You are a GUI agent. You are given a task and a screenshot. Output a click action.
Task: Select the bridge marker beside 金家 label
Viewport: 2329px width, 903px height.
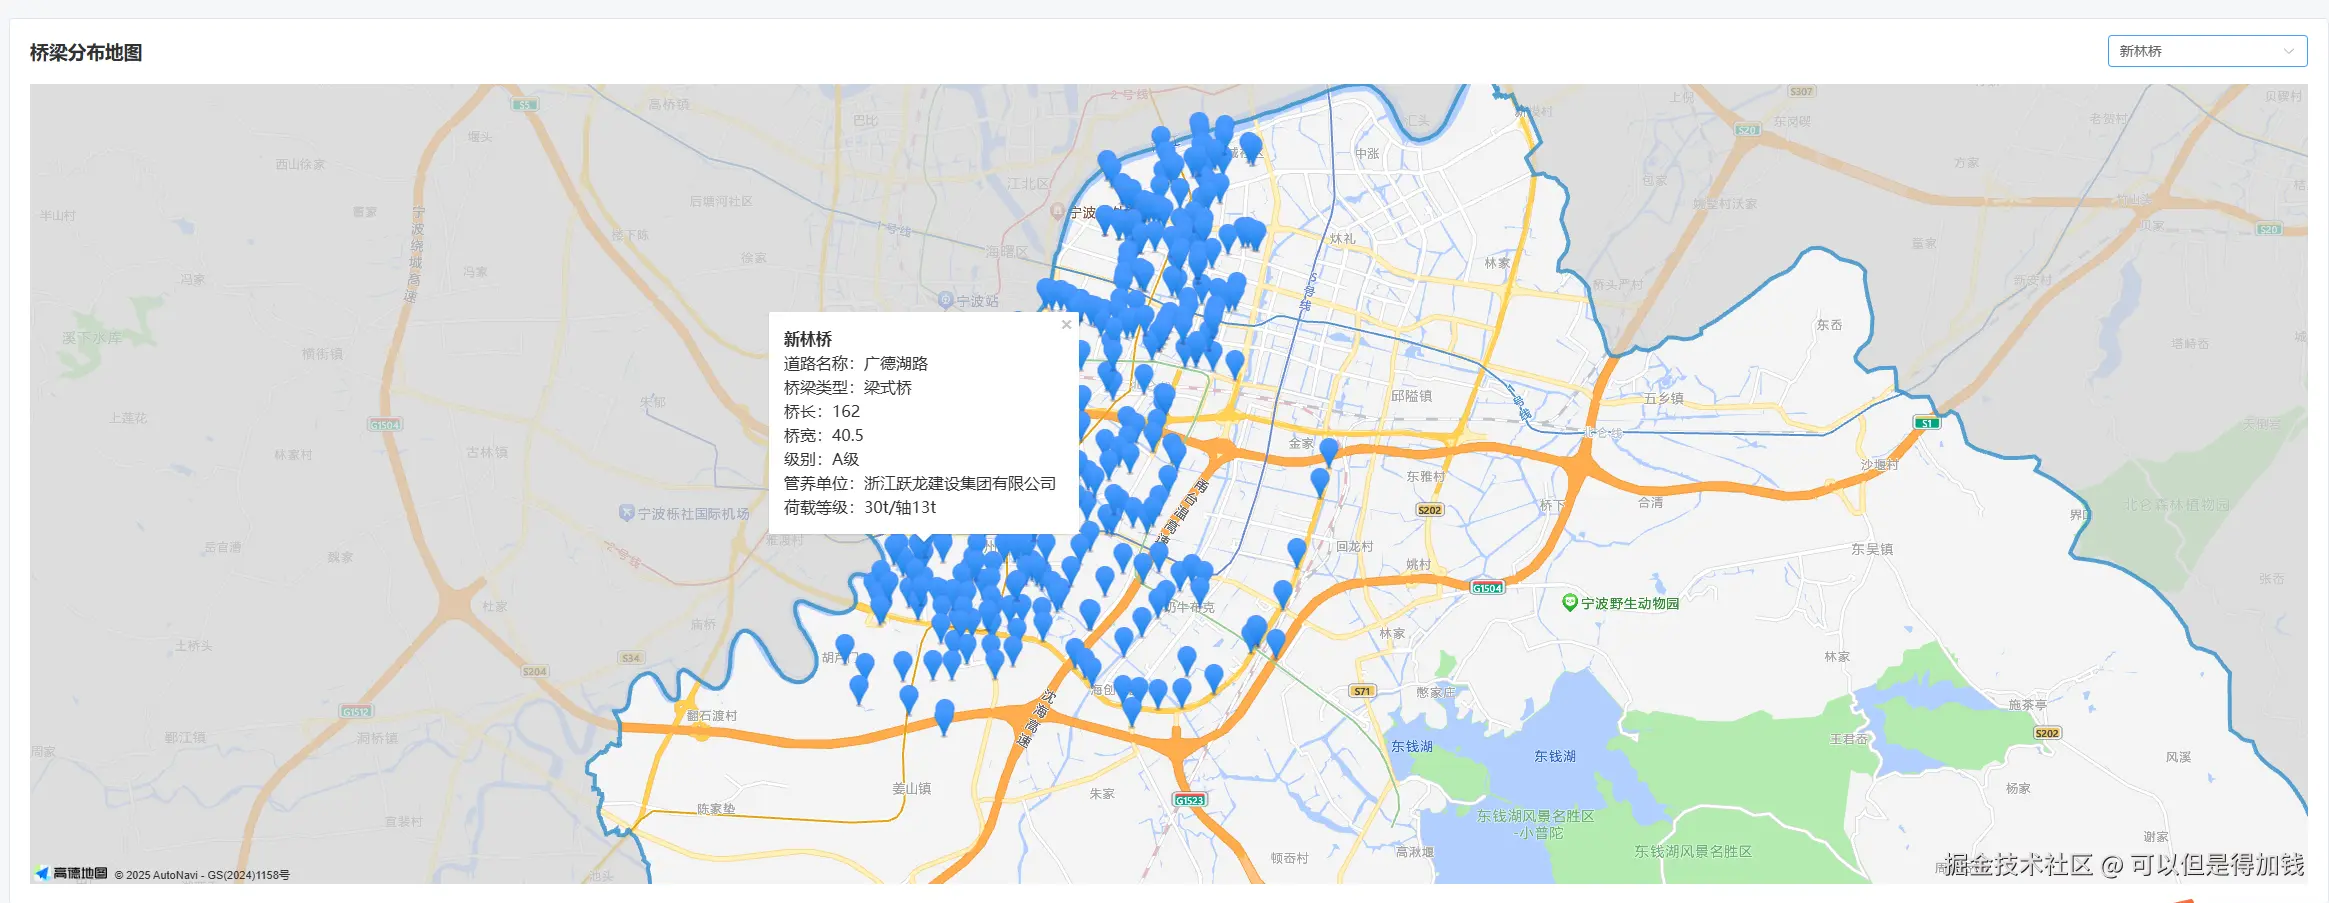[x=1329, y=451]
